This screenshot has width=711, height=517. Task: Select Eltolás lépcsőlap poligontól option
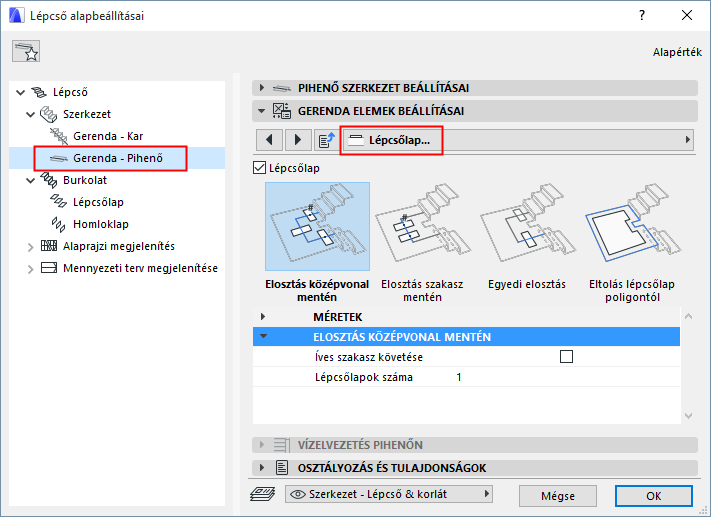(x=632, y=243)
